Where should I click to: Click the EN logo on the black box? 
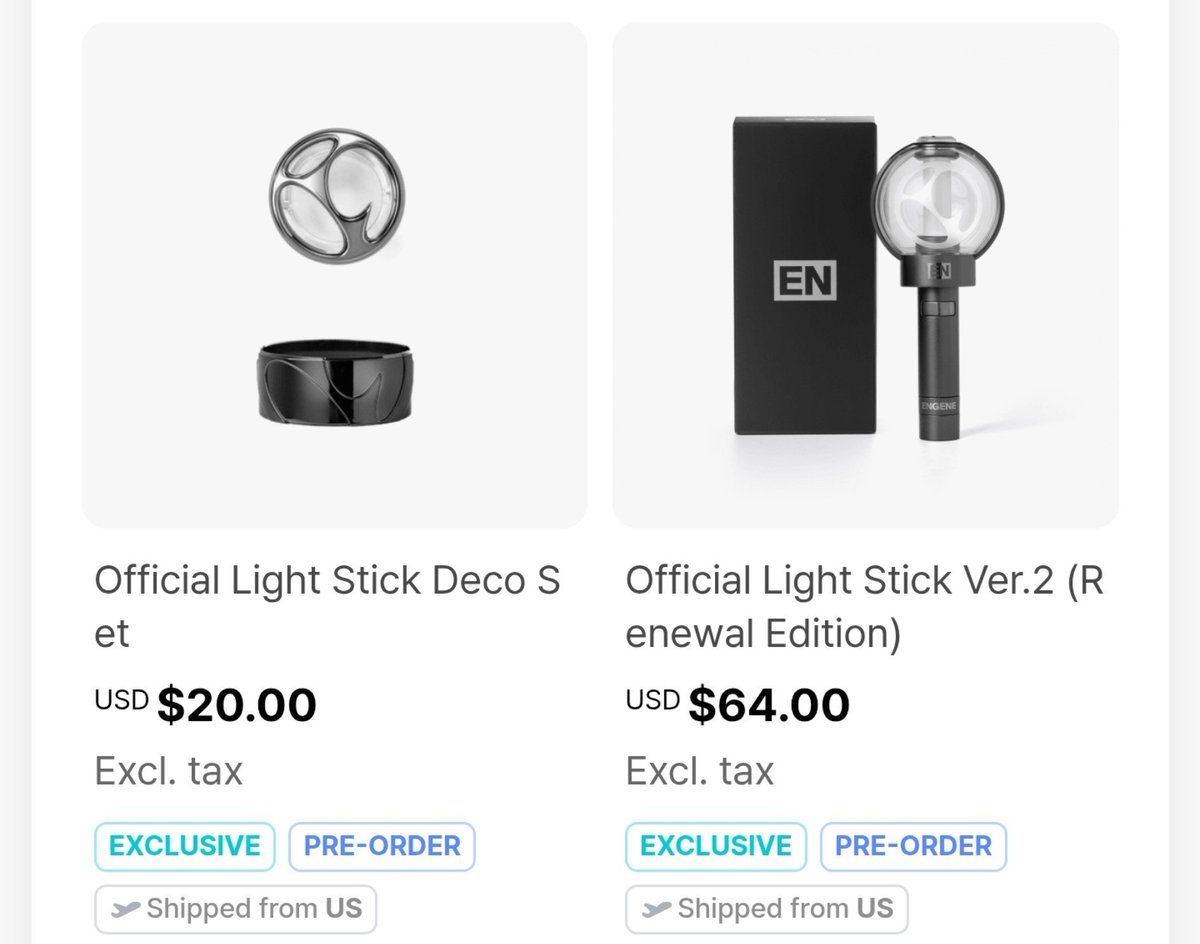point(805,280)
